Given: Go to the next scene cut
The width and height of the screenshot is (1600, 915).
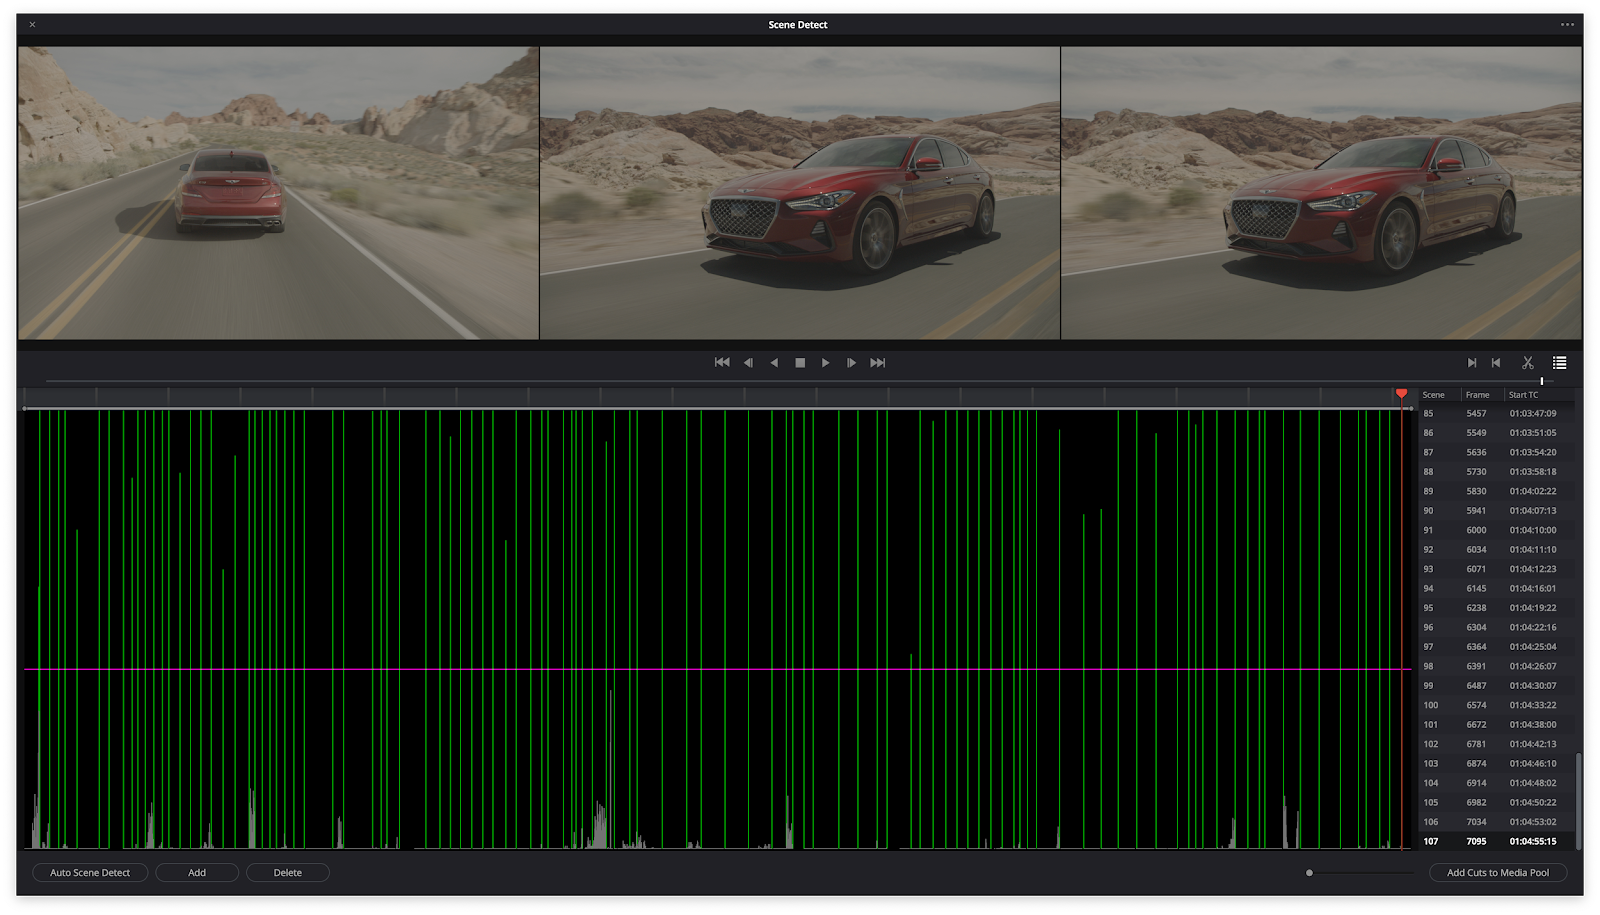Looking at the screenshot, I should click(1471, 363).
